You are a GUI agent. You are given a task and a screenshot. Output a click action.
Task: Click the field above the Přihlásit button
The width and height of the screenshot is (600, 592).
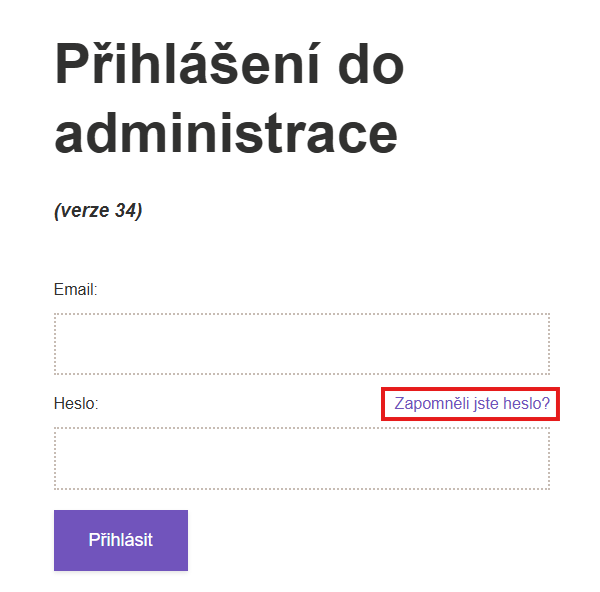(x=301, y=459)
